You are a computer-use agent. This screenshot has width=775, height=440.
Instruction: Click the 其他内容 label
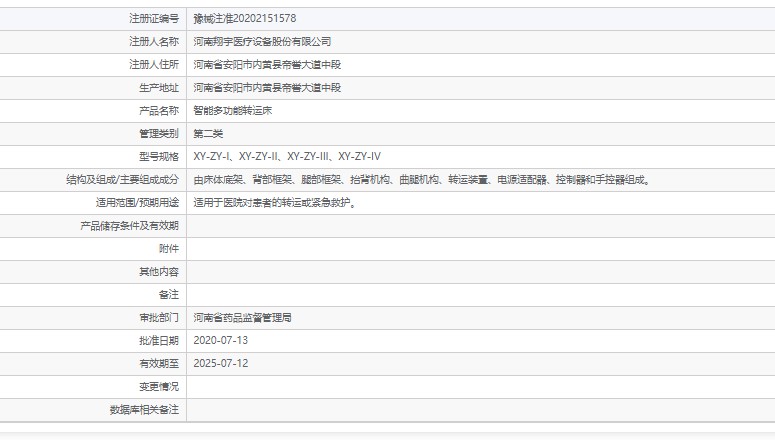(x=159, y=272)
